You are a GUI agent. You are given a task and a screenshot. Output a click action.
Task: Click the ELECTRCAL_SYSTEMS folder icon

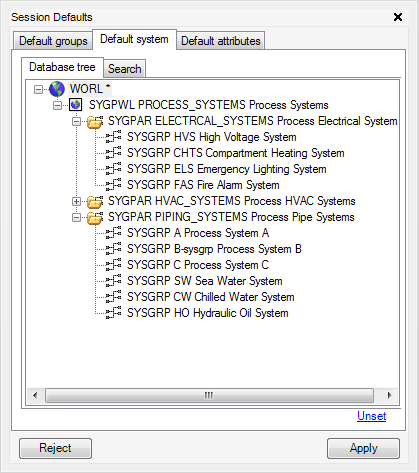(x=95, y=121)
